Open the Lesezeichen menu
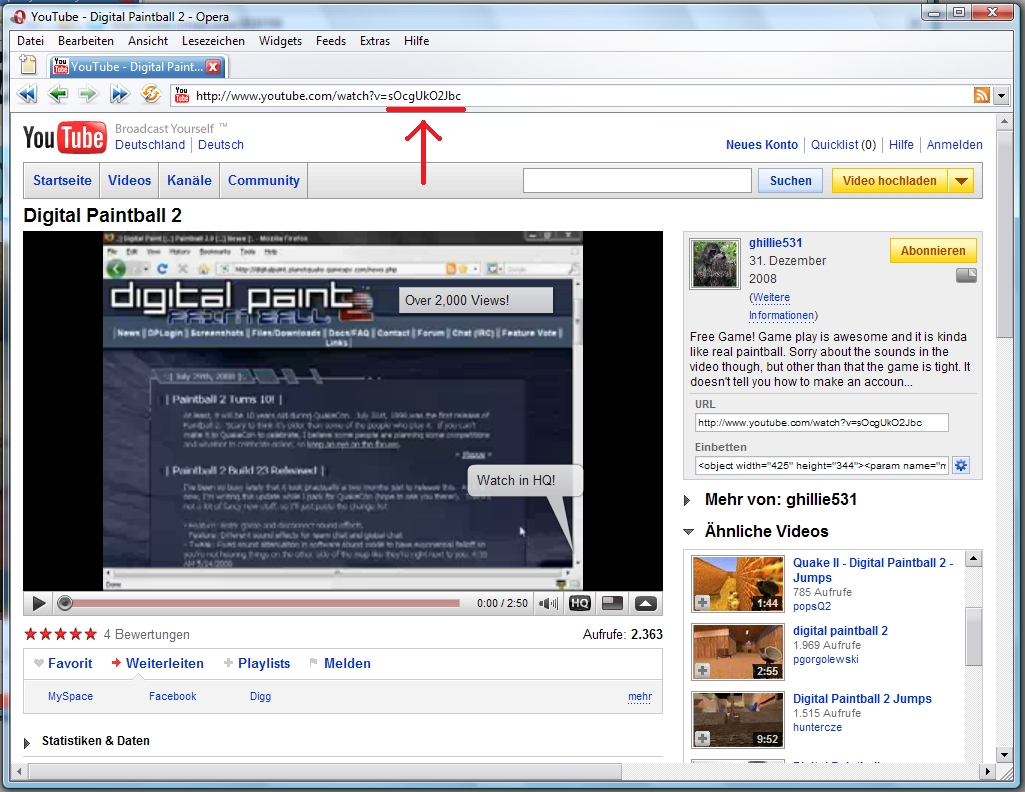Viewport: 1025px width, 792px height. pos(213,41)
